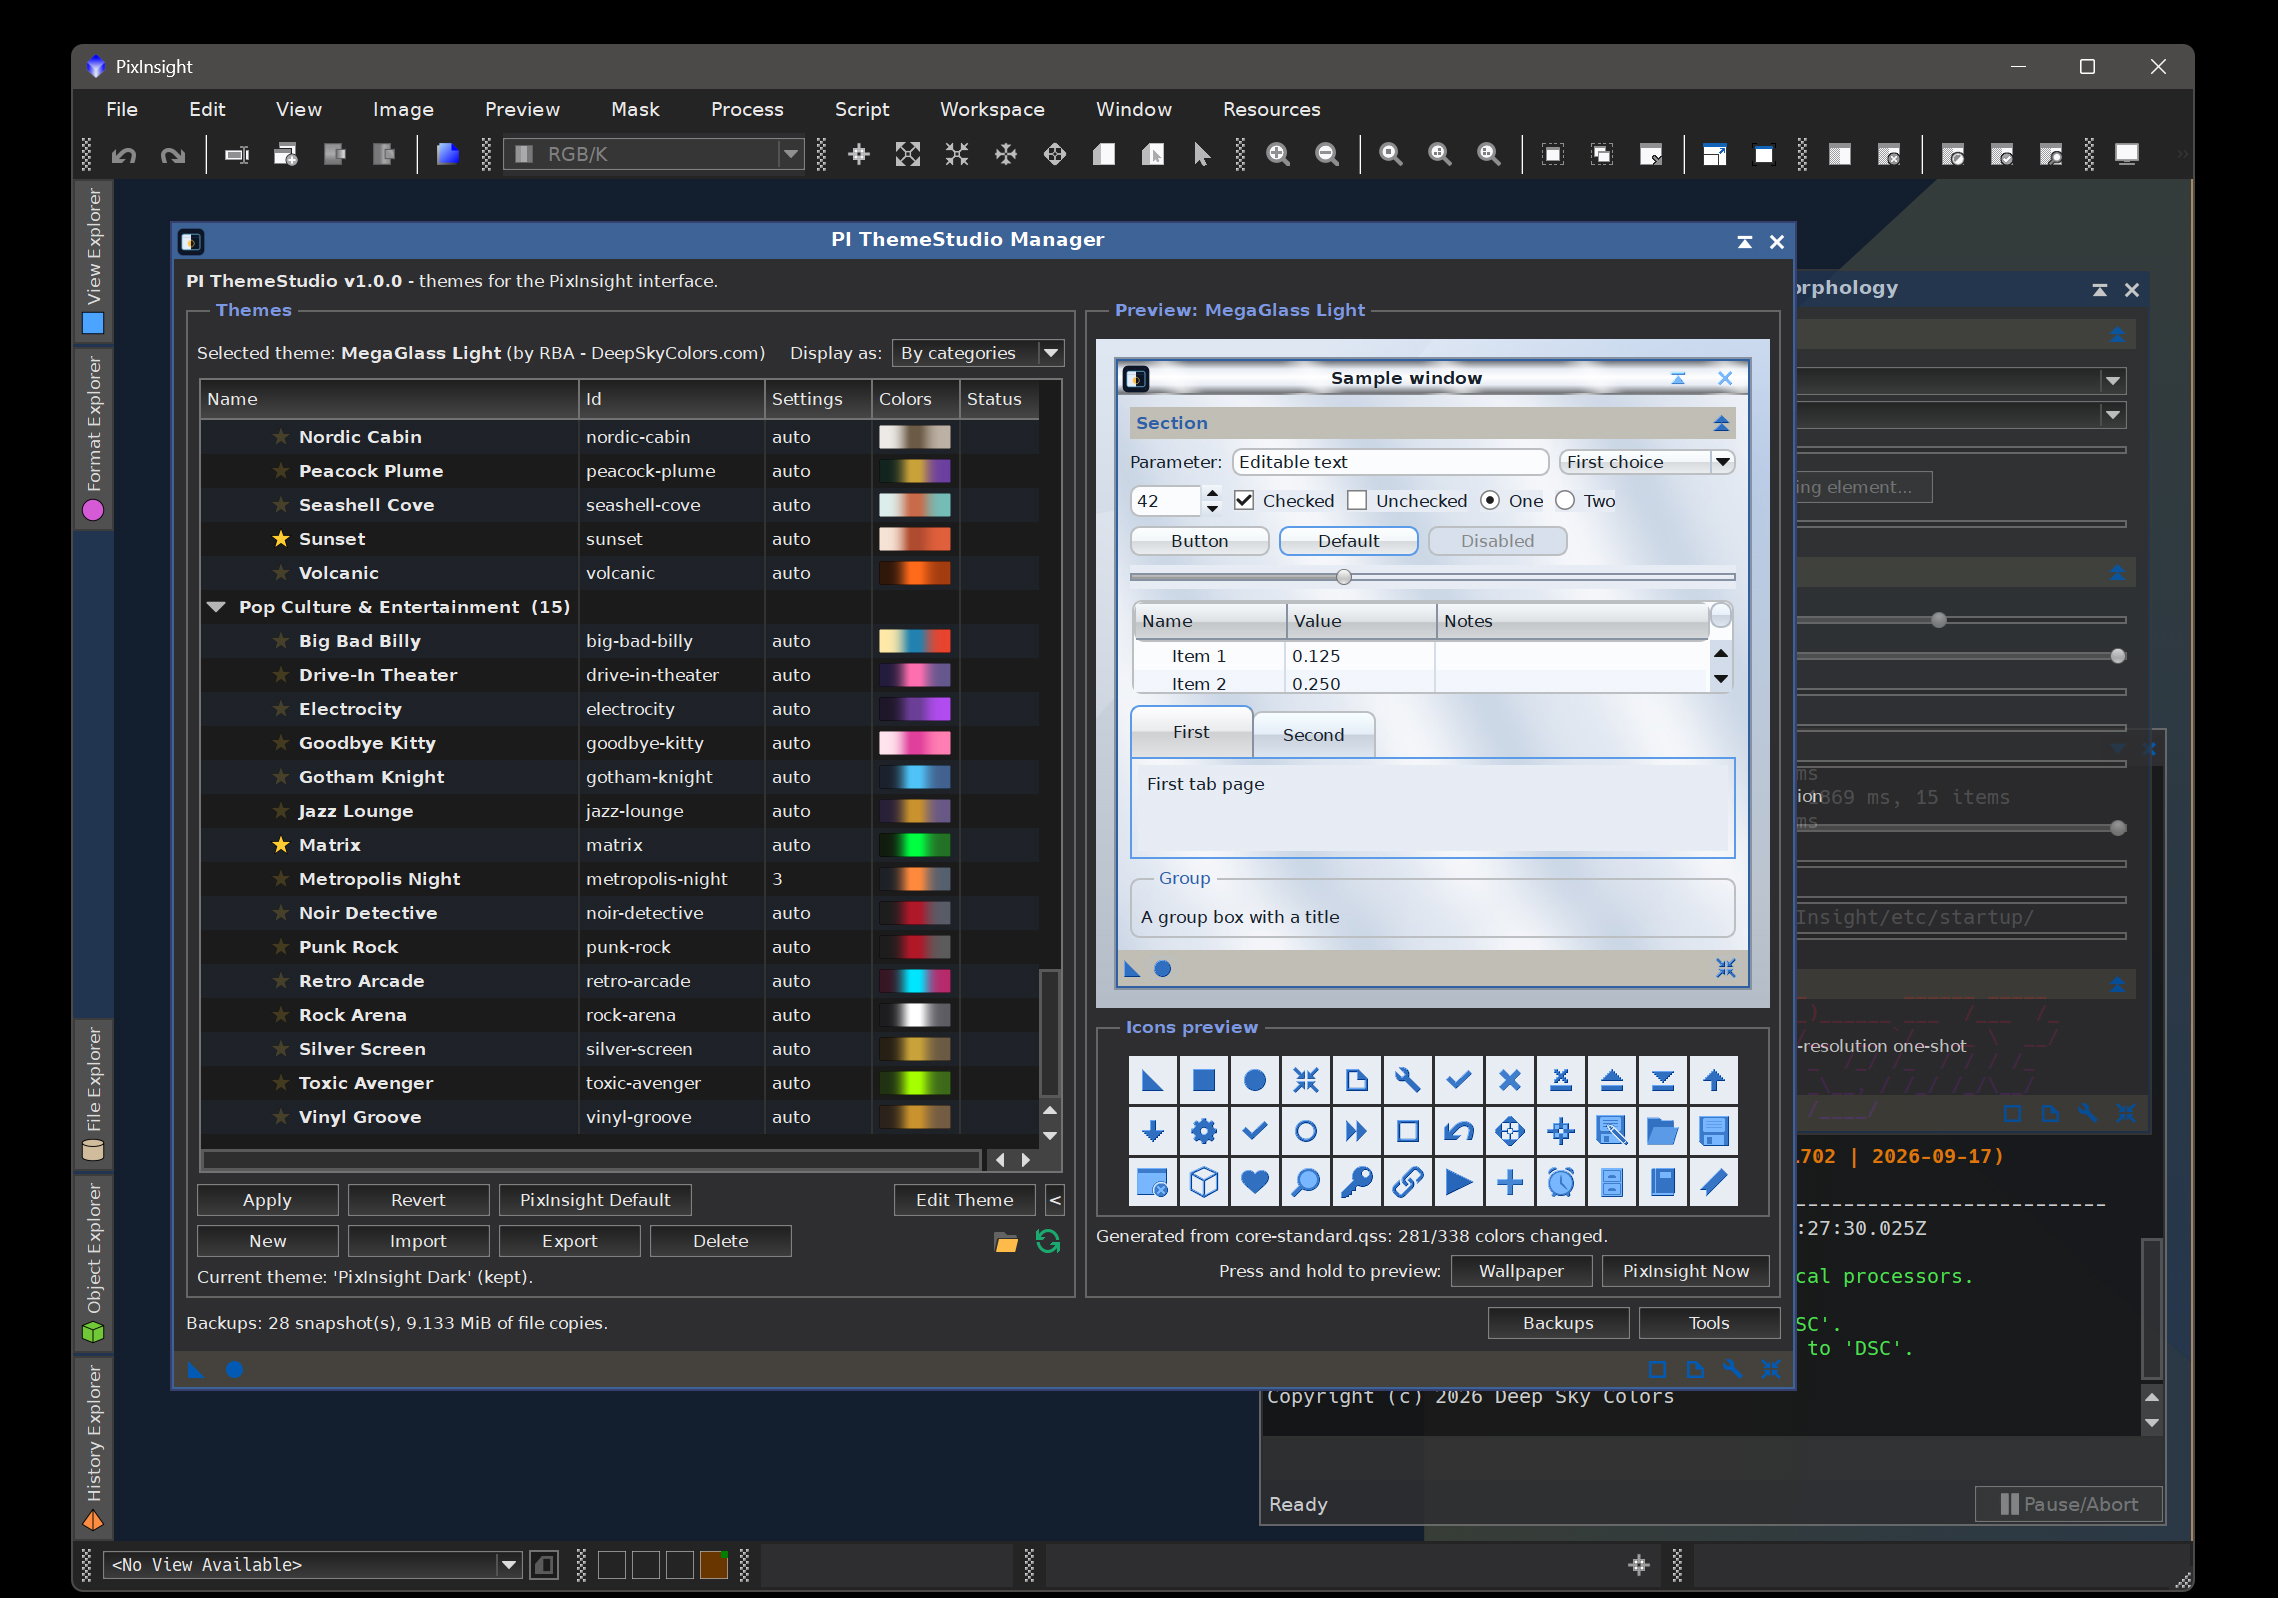
Task: Open the Display as By categories dropdown
Action: pos(977,353)
